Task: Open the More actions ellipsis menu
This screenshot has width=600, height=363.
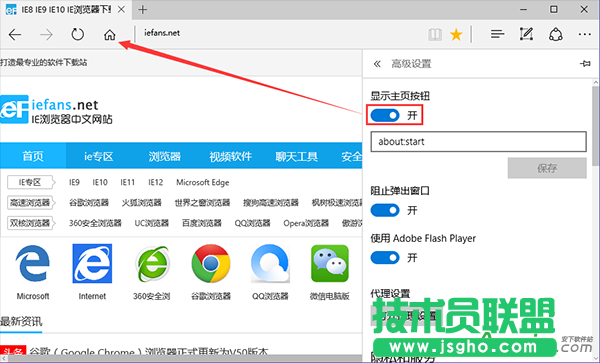Action: click(x=584, y=35)
